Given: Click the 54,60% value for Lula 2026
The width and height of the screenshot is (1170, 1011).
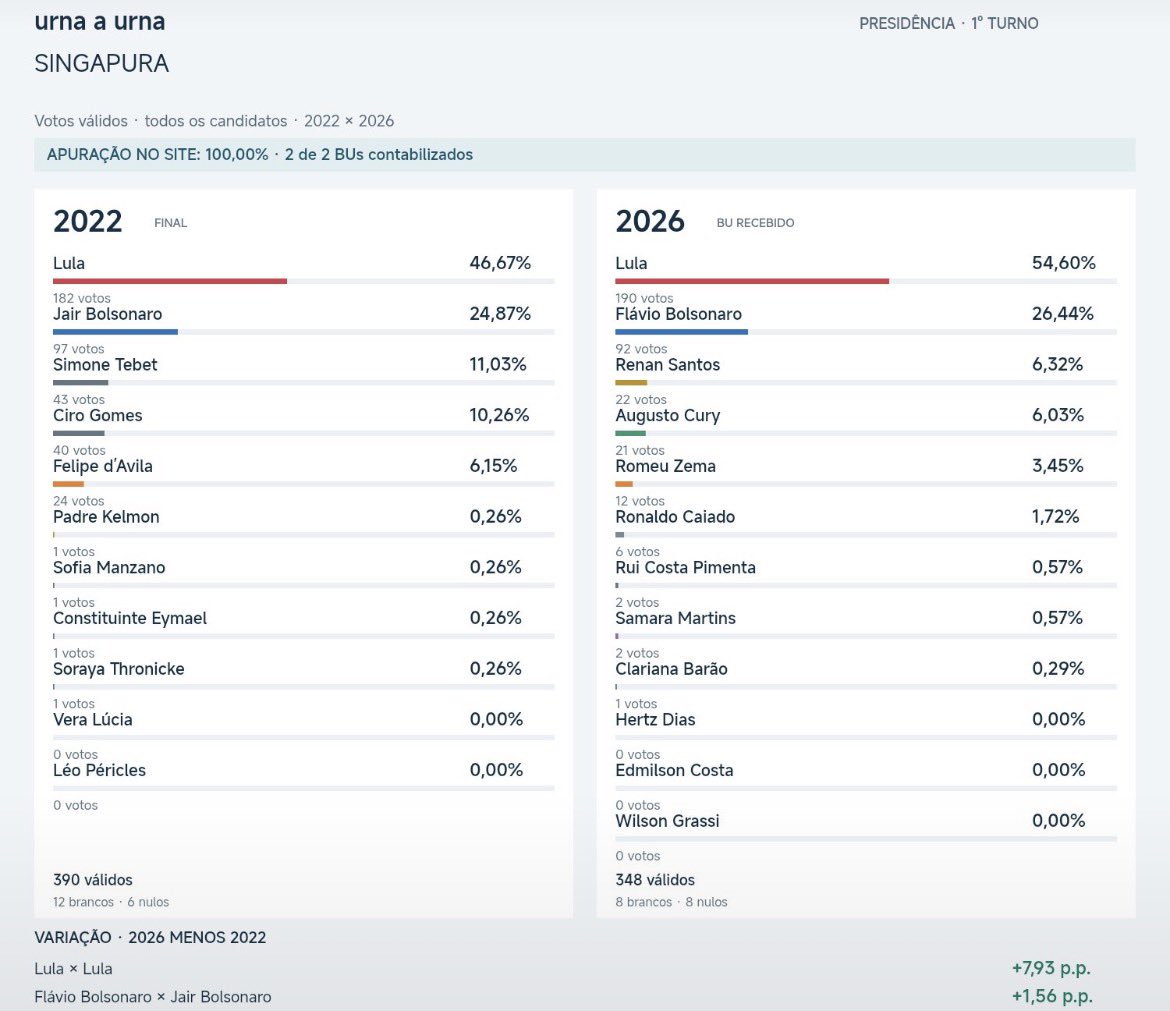Looking at the screenshot, I should (1063, 263).
